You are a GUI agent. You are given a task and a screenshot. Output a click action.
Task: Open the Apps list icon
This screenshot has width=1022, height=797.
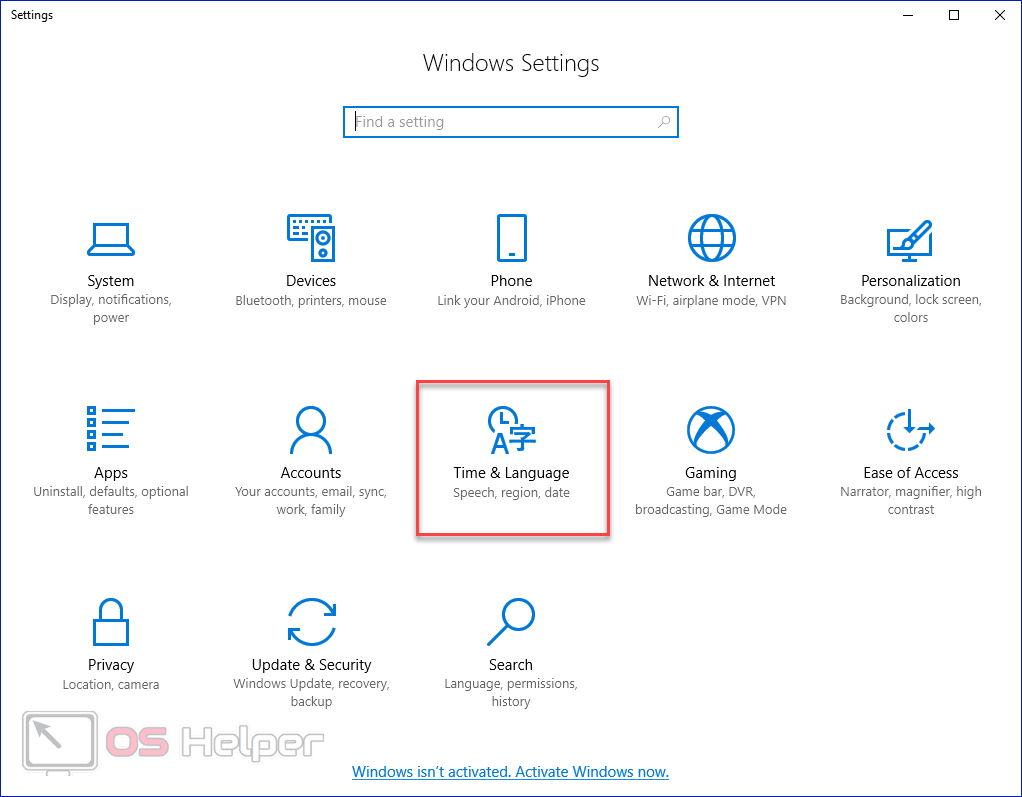tap(110, 430)
